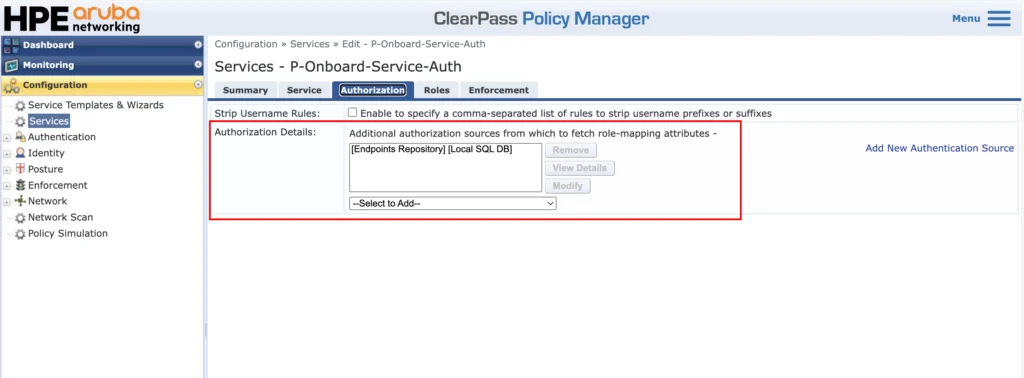Viewport: 1024px width, 378px height.
Task: Click the ClearPass Policy Manager title
Action: pyautogui.click(x=541, y=18)
